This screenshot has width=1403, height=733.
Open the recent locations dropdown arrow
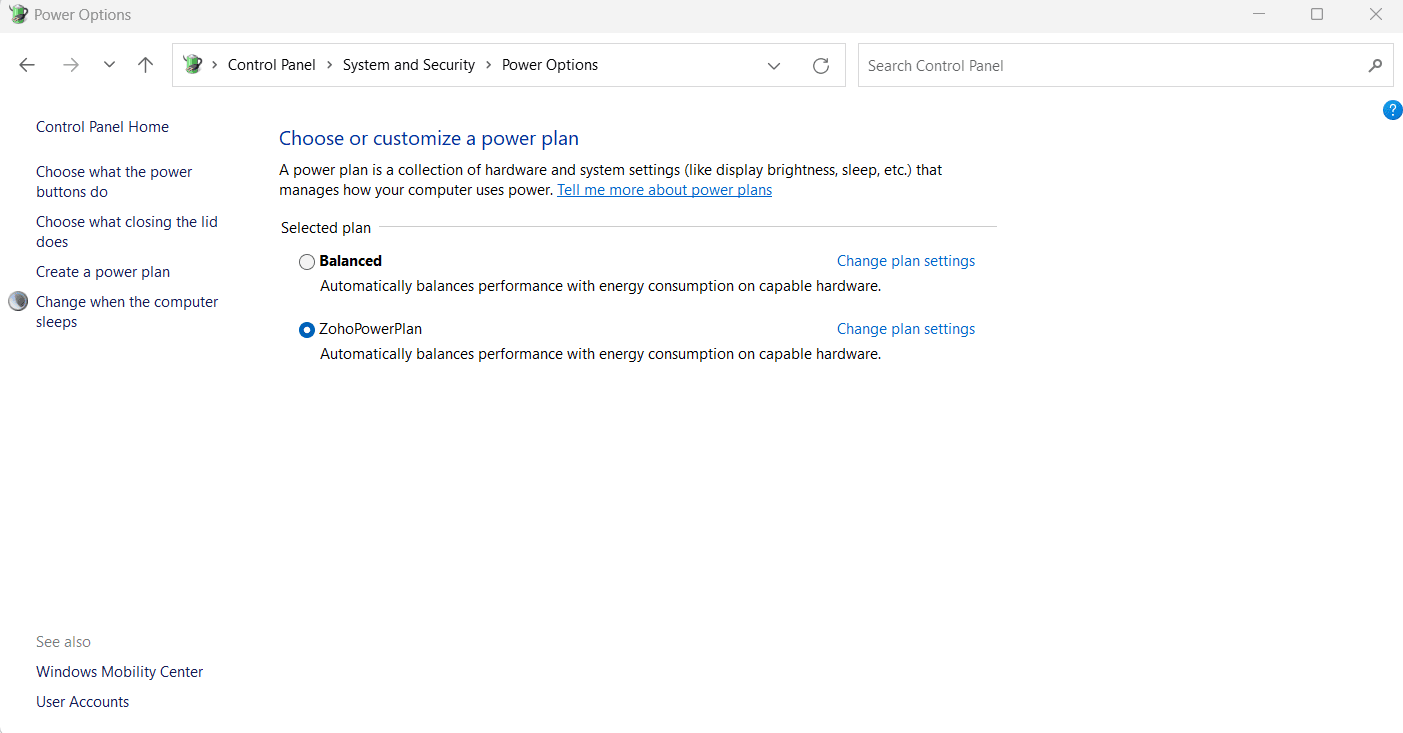(x=109, y=65)
